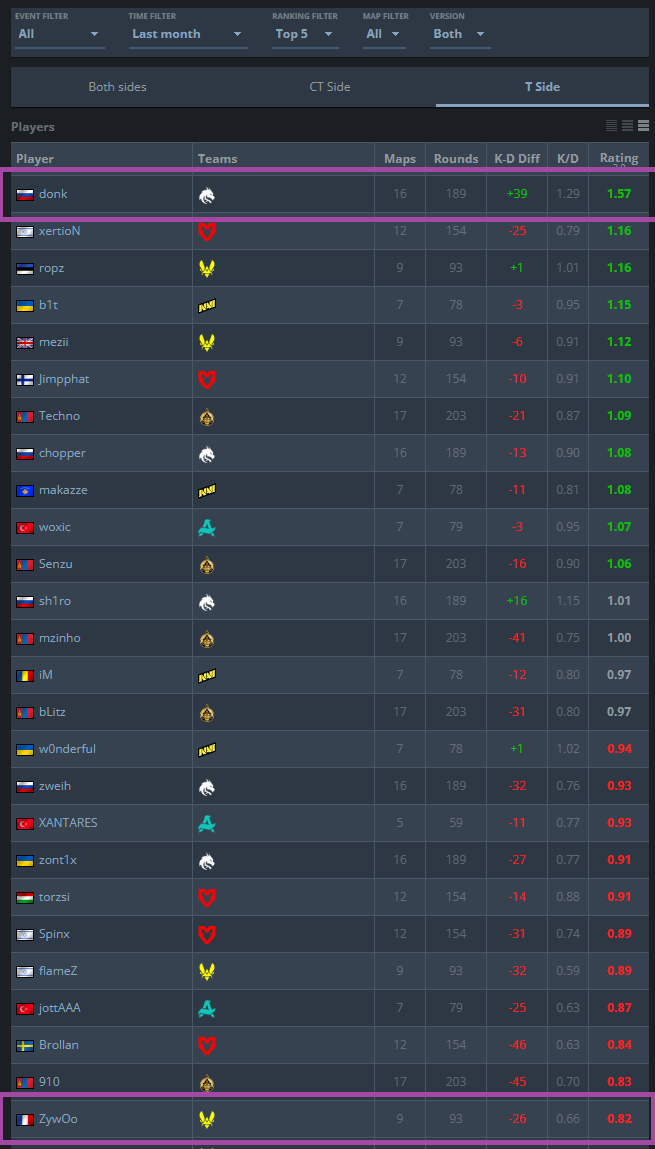Click MOUZ heart logo next to xertioN
This screenshot has height=1149, width=655.
207,232
